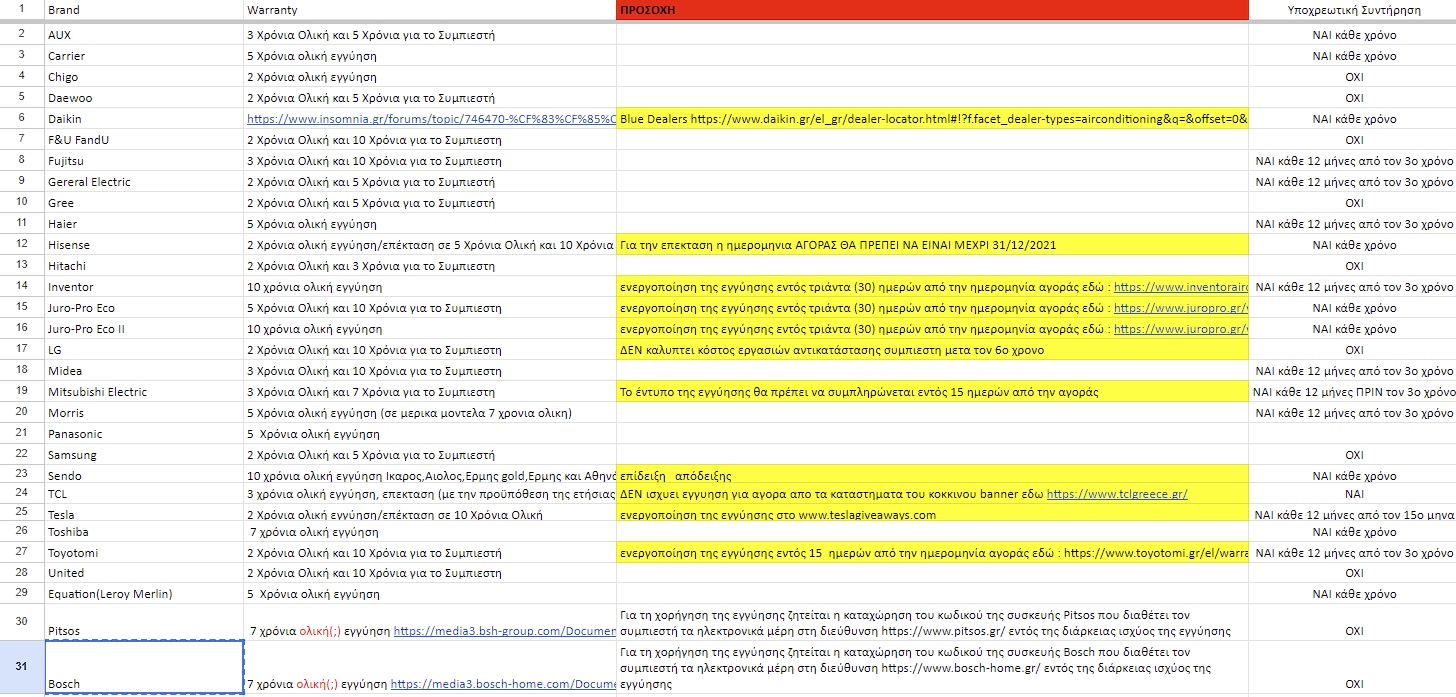Image resolution: width=1456 pixels, height=697 pixels.
Task: Select row header number 31
Action: point(22,666)
